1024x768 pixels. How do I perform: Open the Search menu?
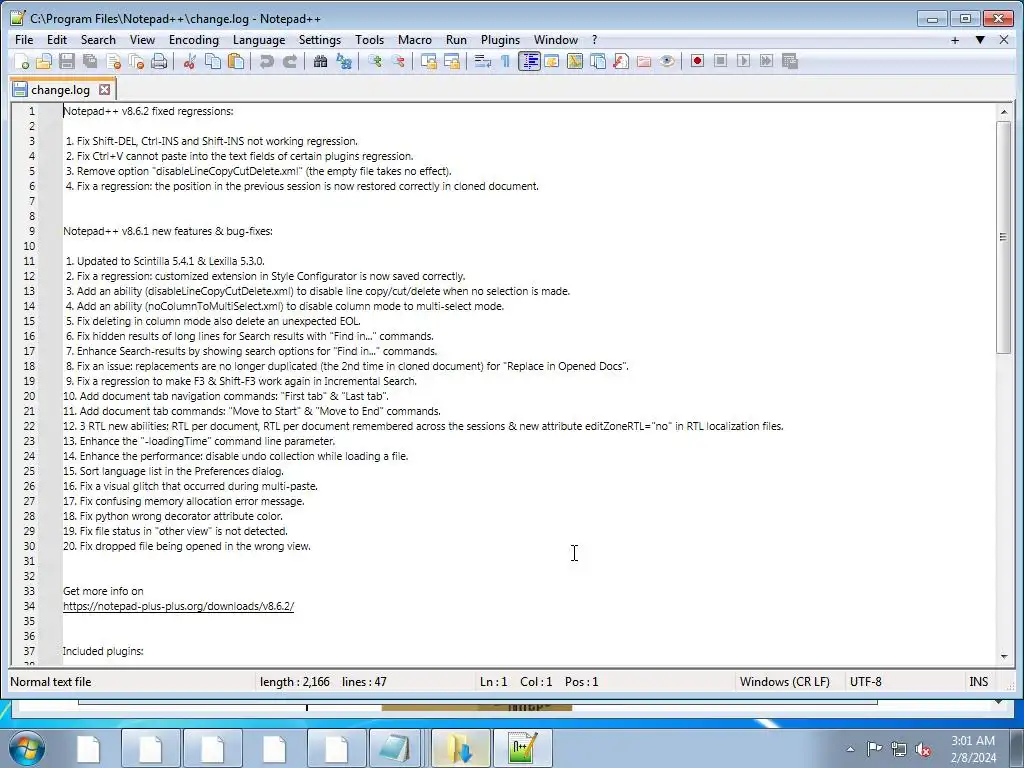pos(98,40)
